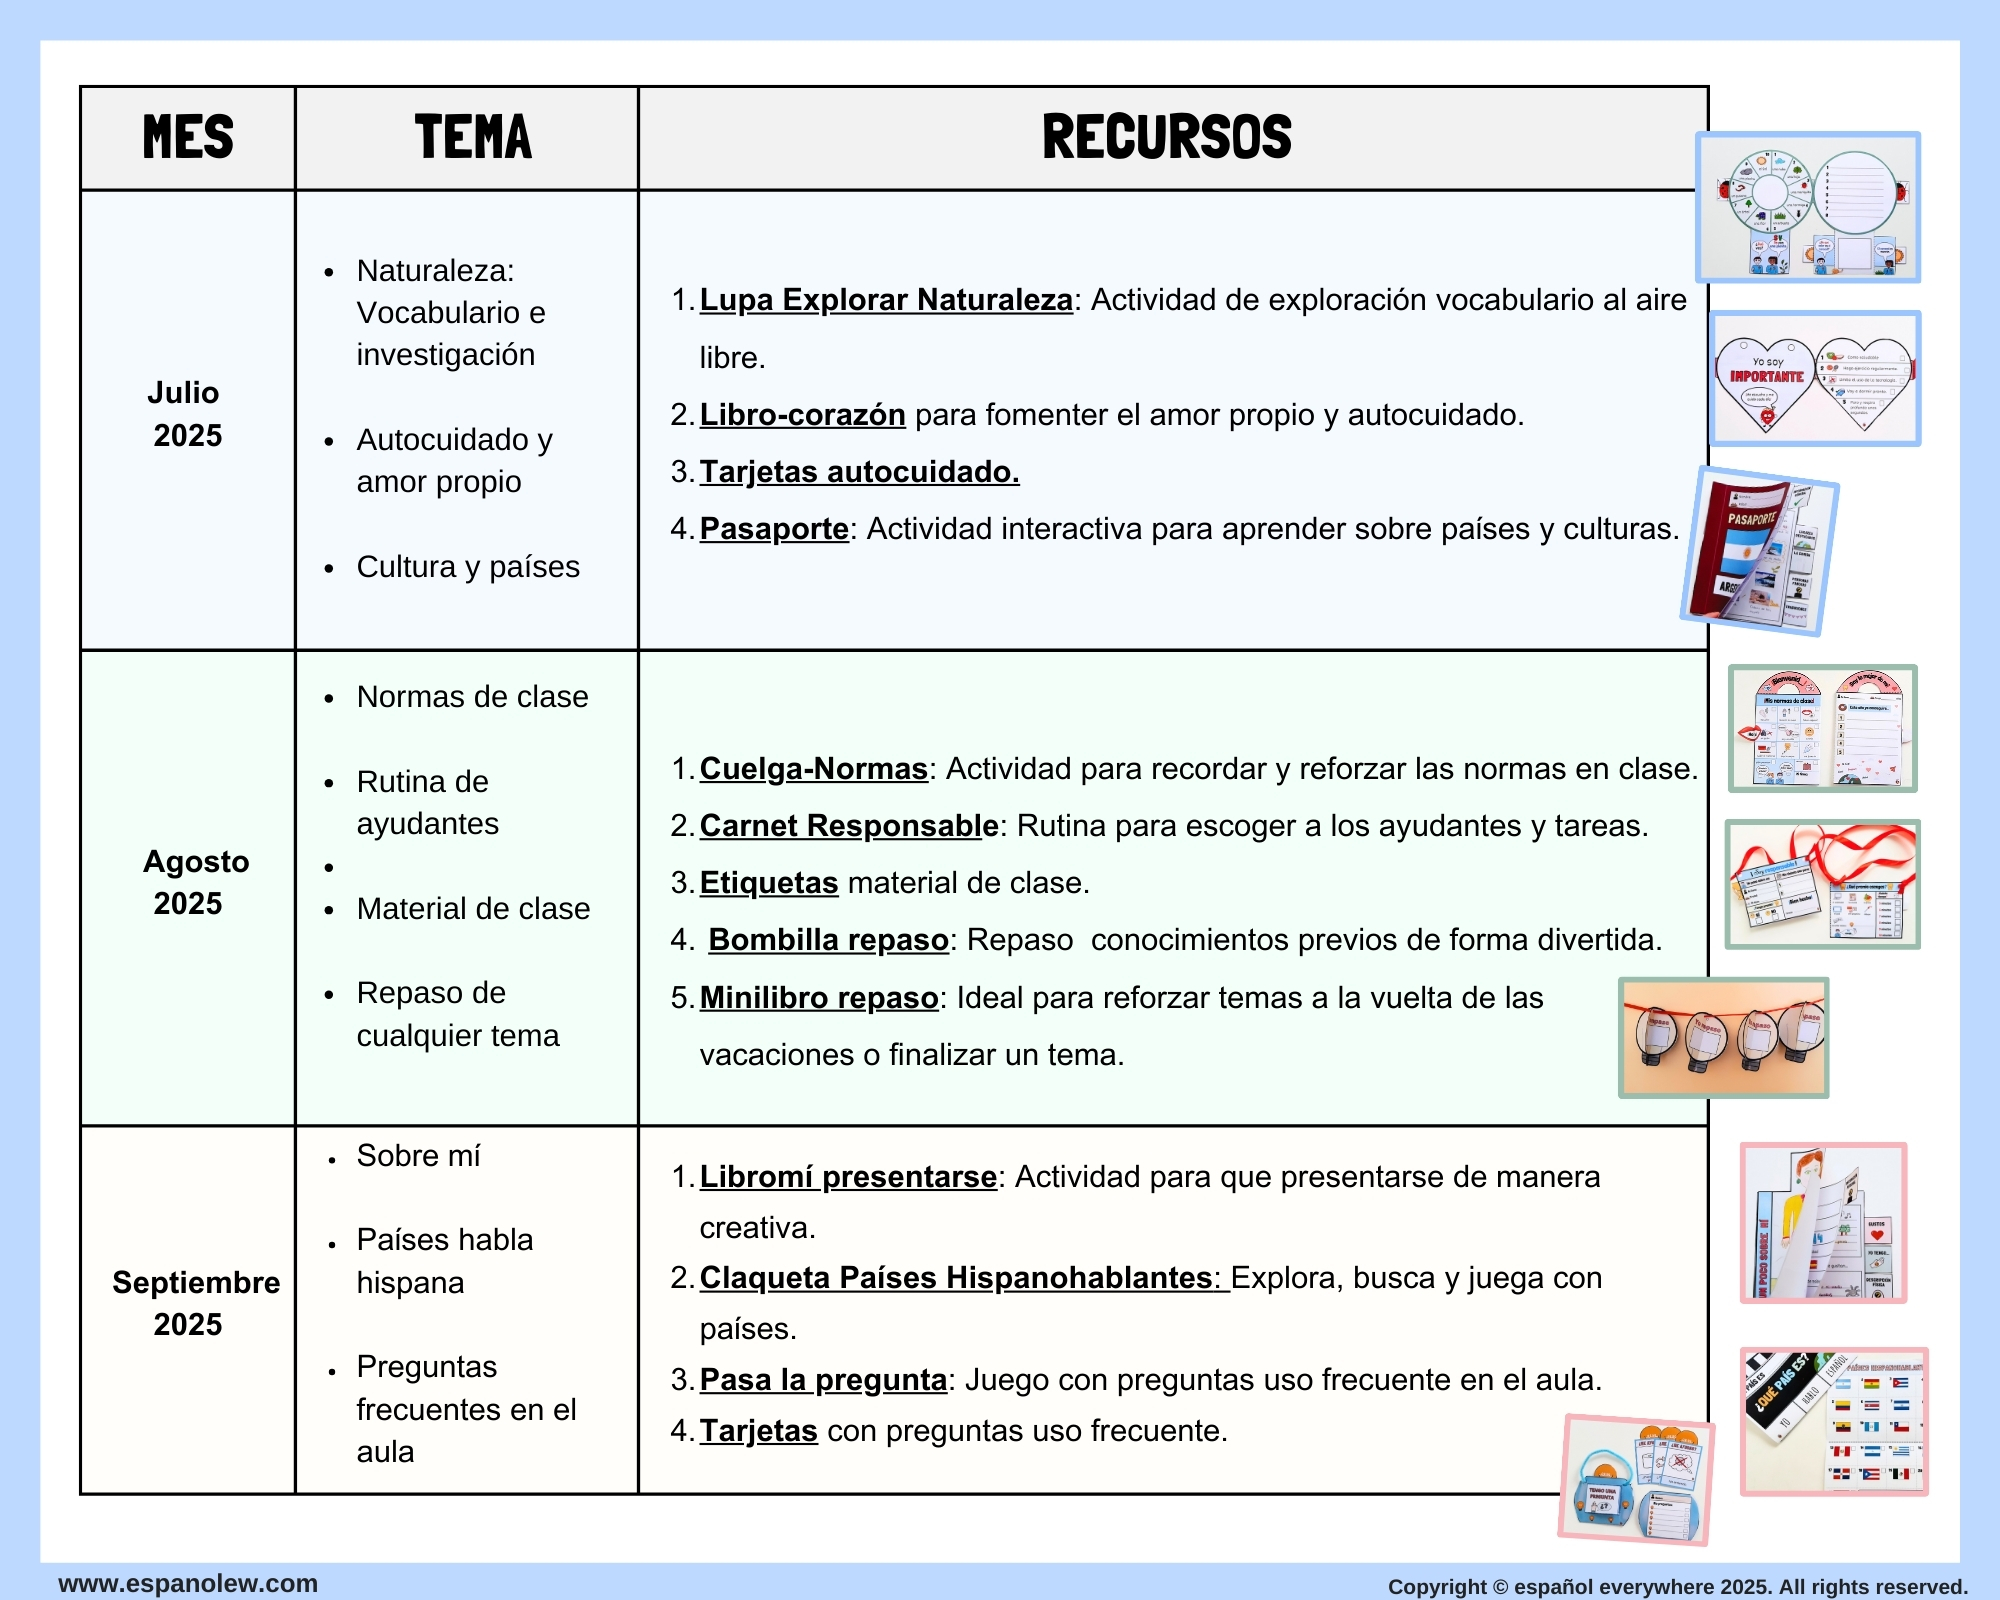Select the hanging lightbulbs review image
2000x1600 pixels.
[1723, 1038]
